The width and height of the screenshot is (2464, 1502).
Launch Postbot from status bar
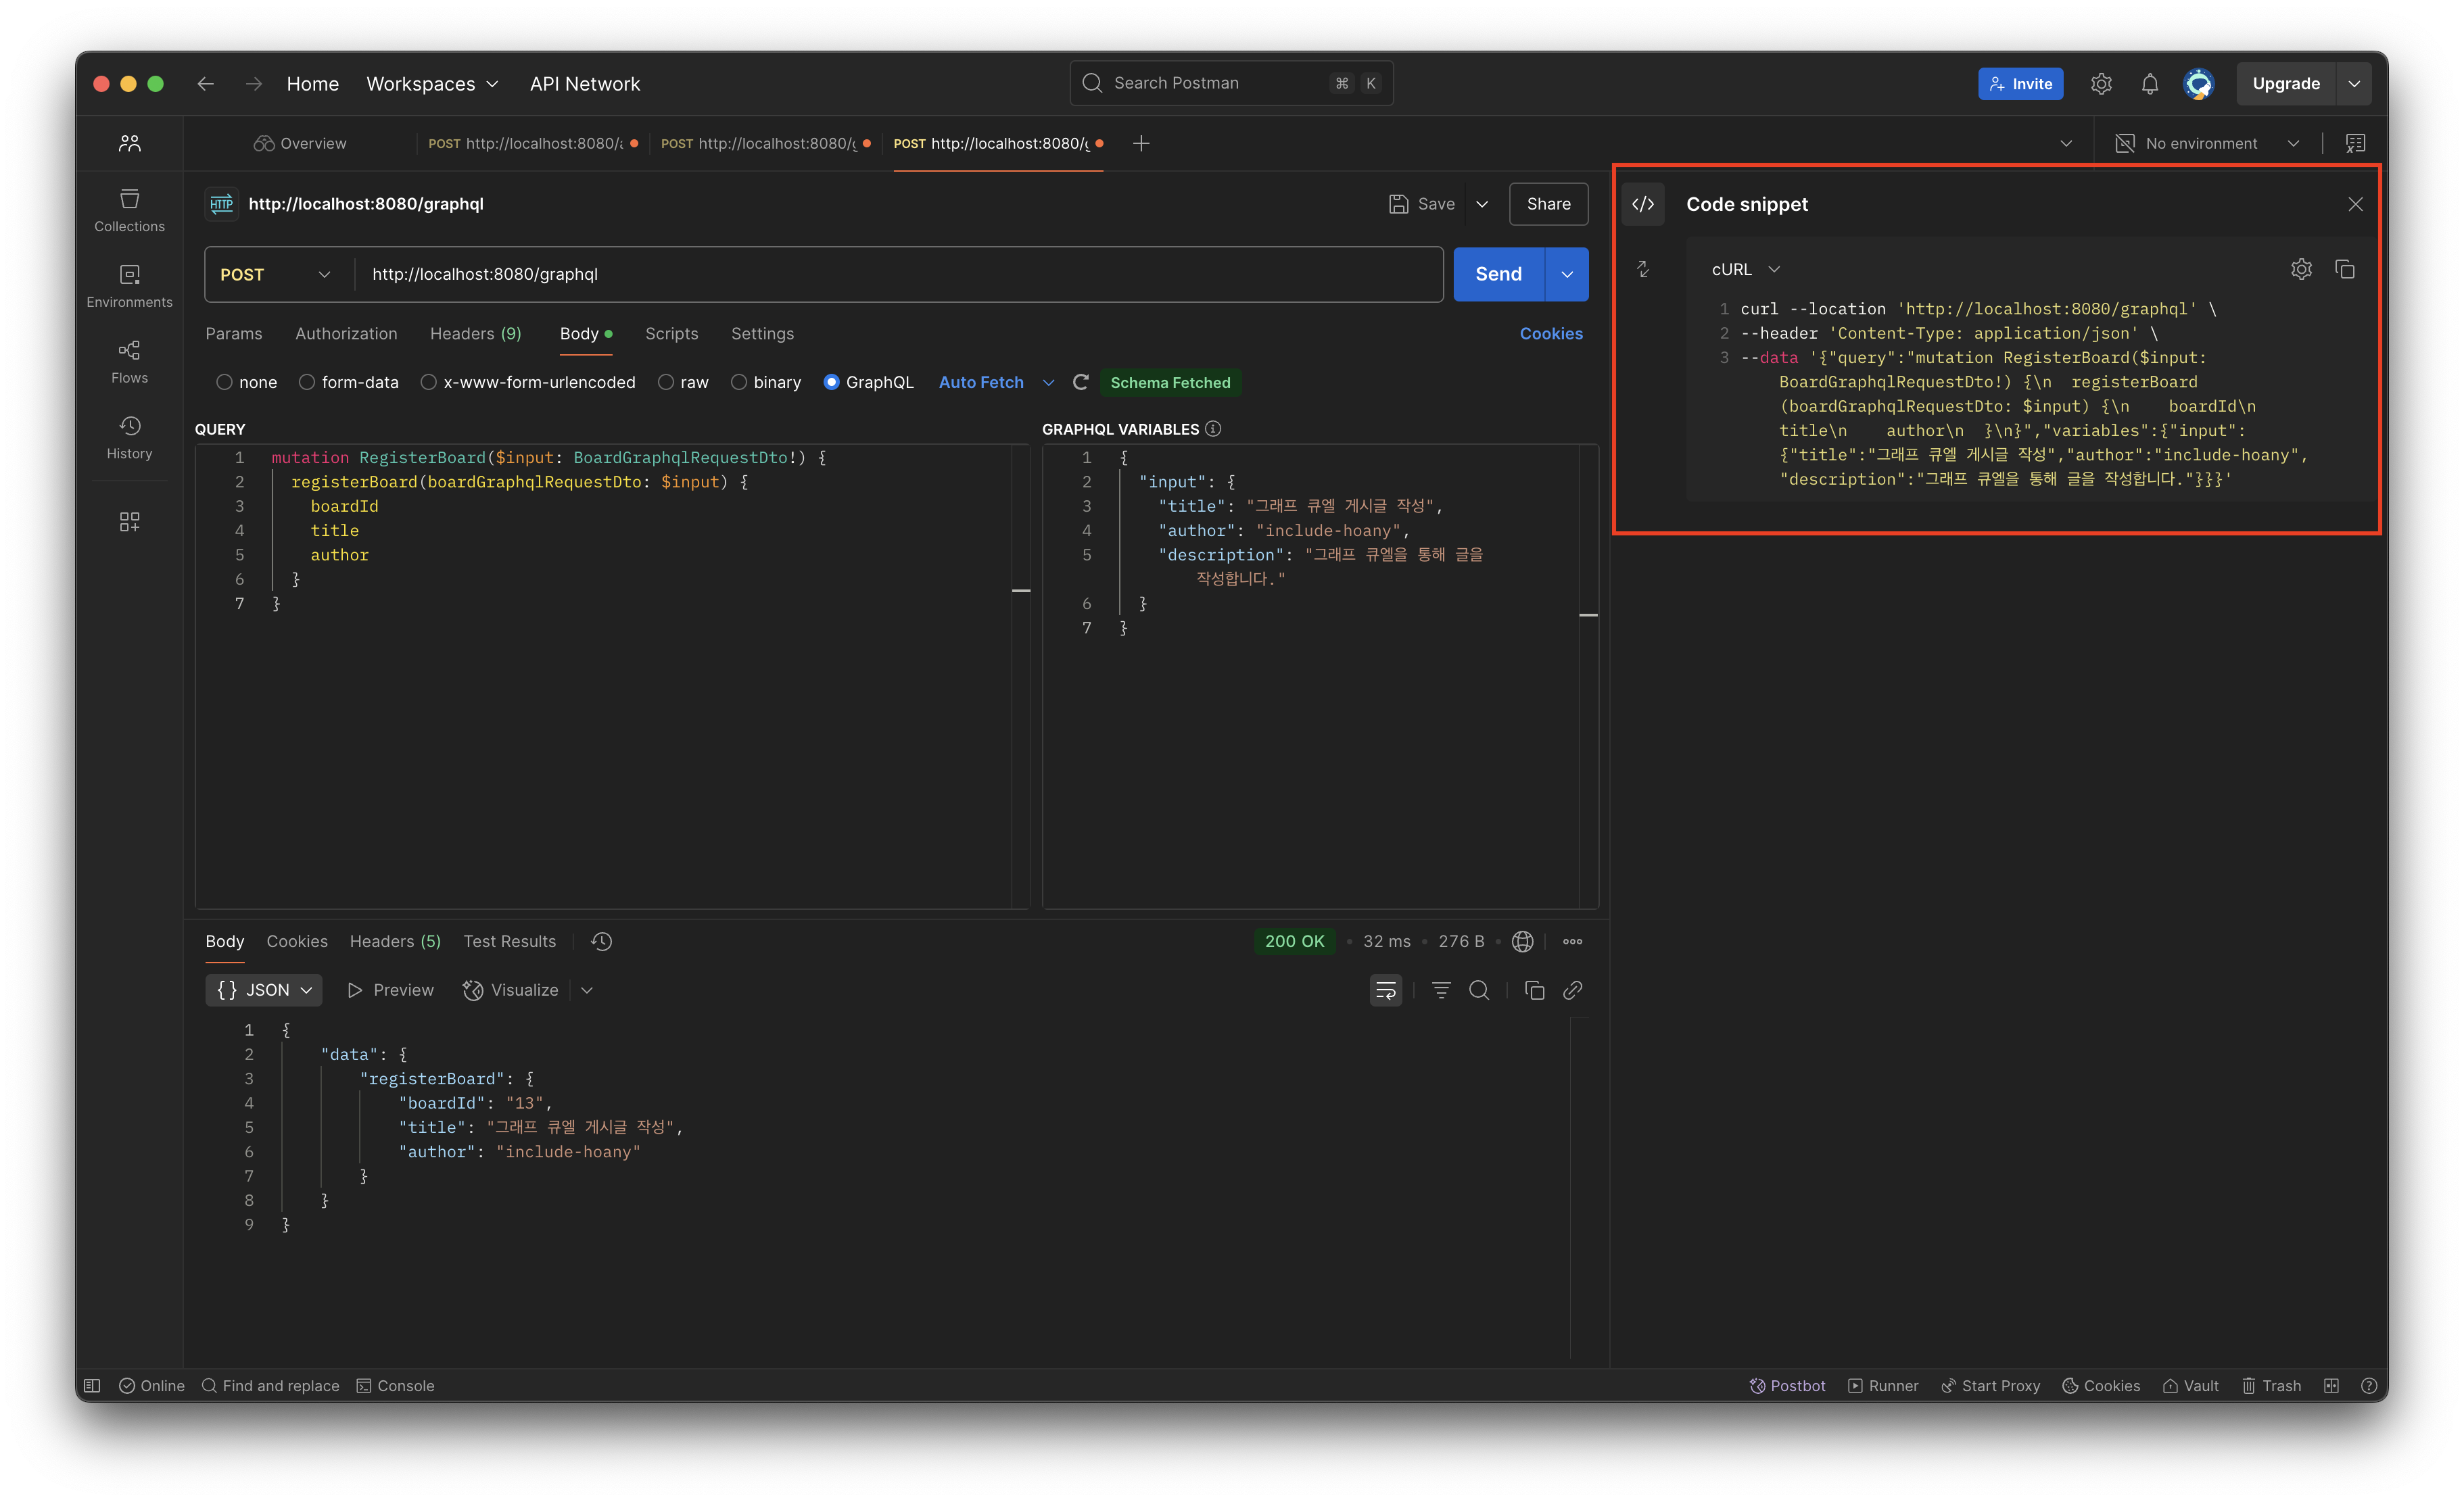[x=1787, y=1385]
